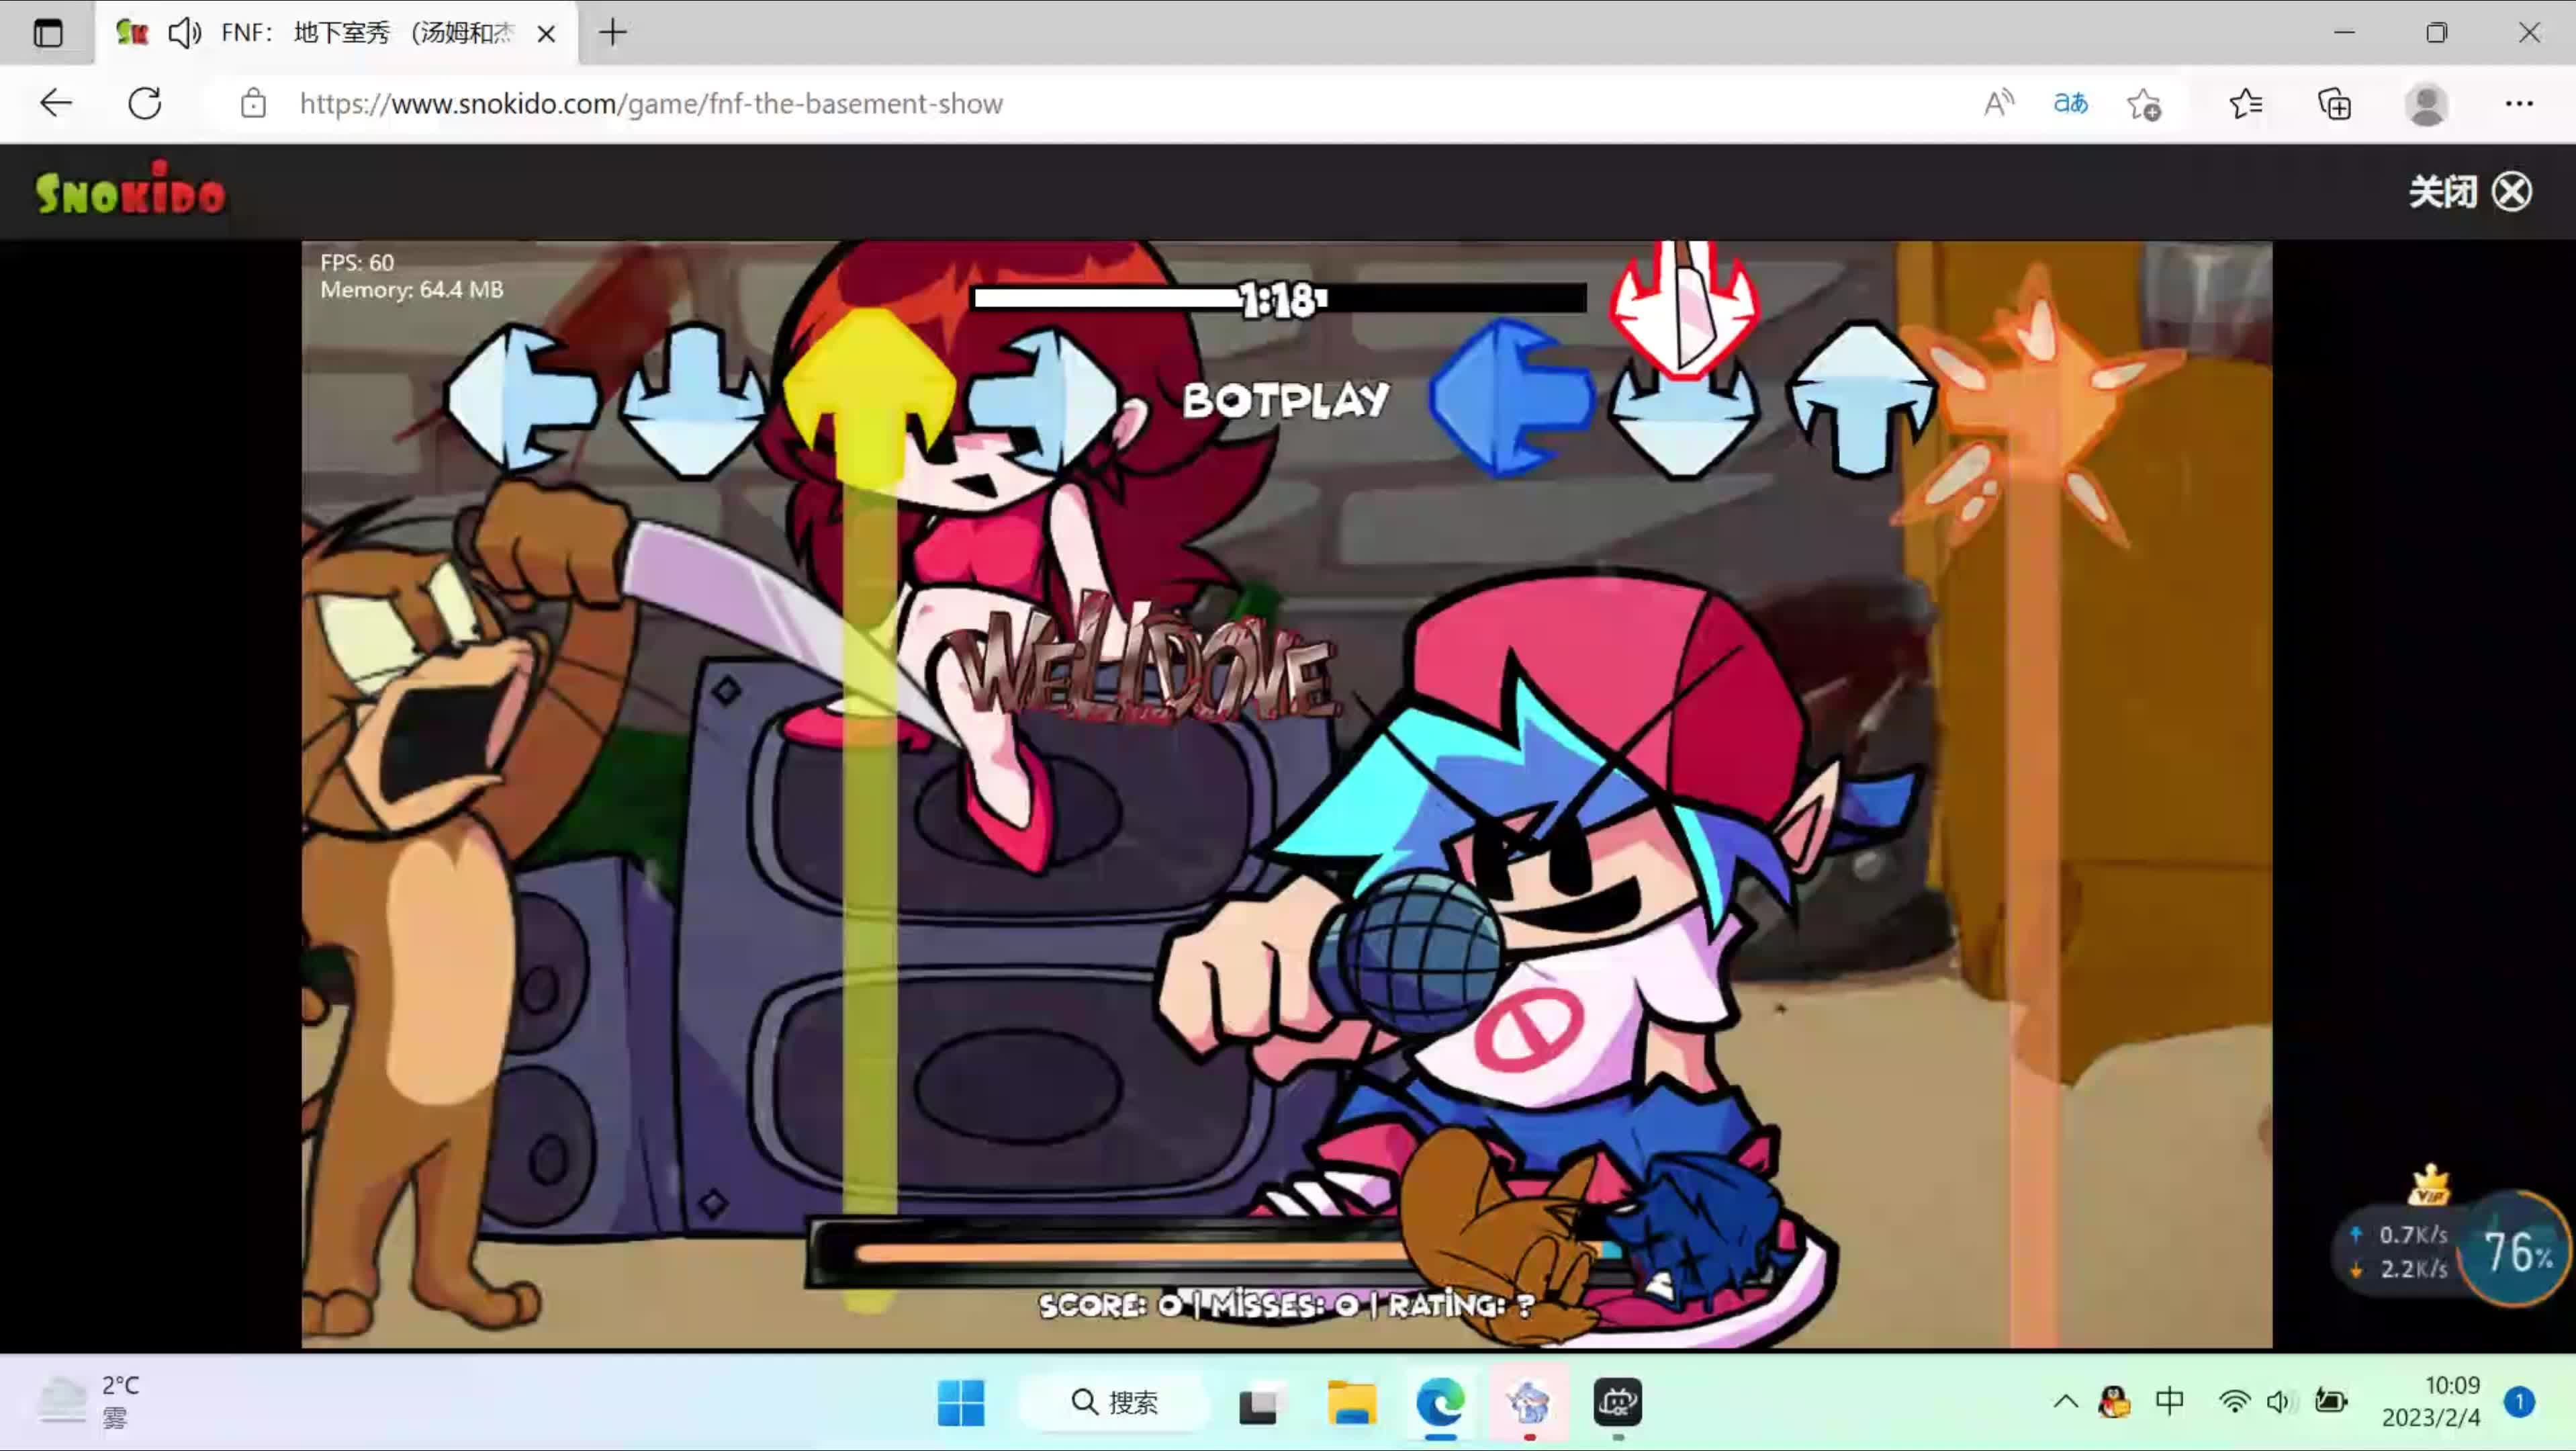
Task: Open the notification center badge
Action: pos(2519,1402)
